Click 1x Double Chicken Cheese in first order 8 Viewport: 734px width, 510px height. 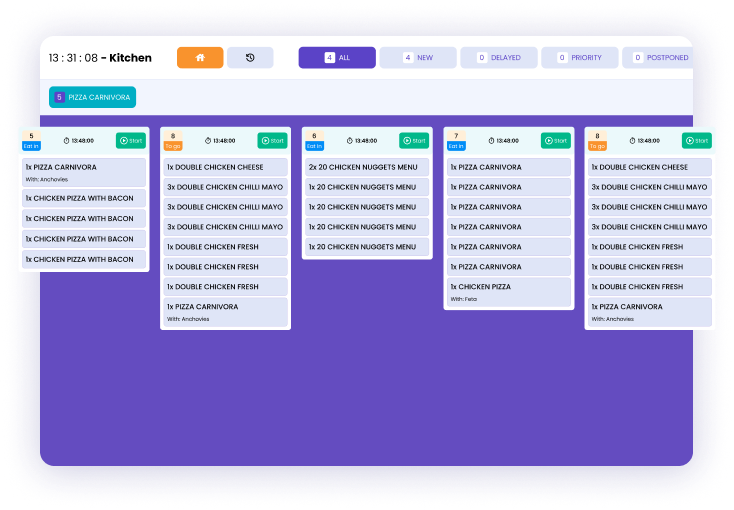[x=225, y=167]
